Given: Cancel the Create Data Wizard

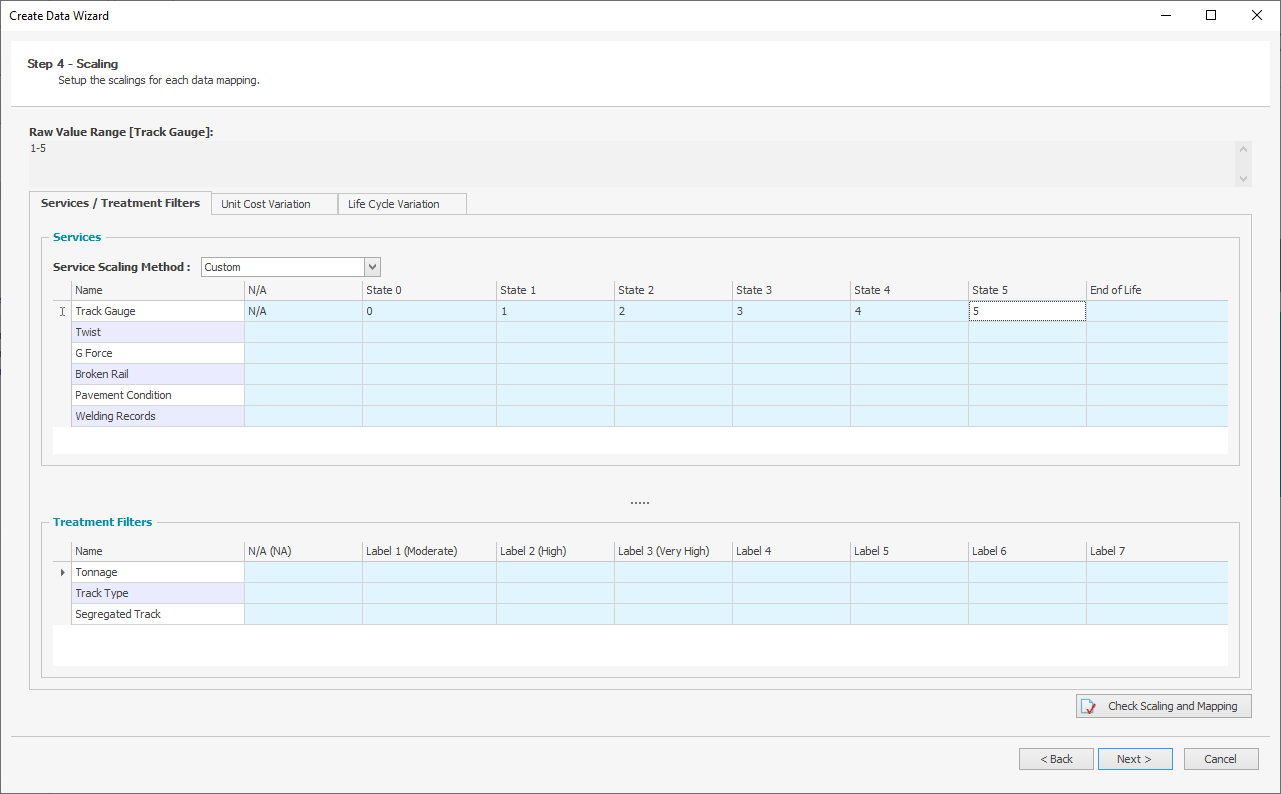Looking at the screenshot, I should (x=1220, y=758).
